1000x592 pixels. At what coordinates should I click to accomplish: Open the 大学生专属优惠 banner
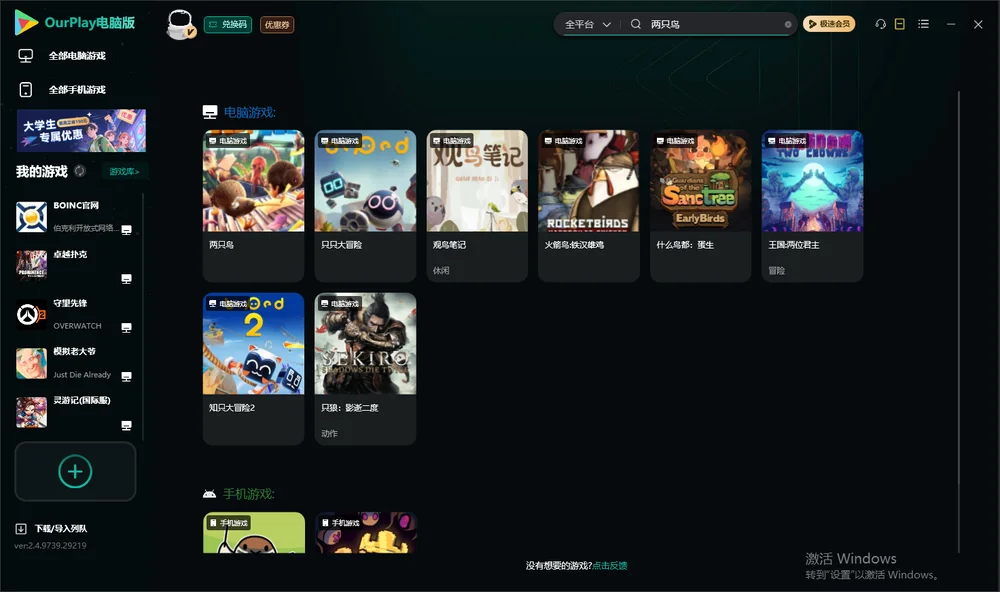82,131
